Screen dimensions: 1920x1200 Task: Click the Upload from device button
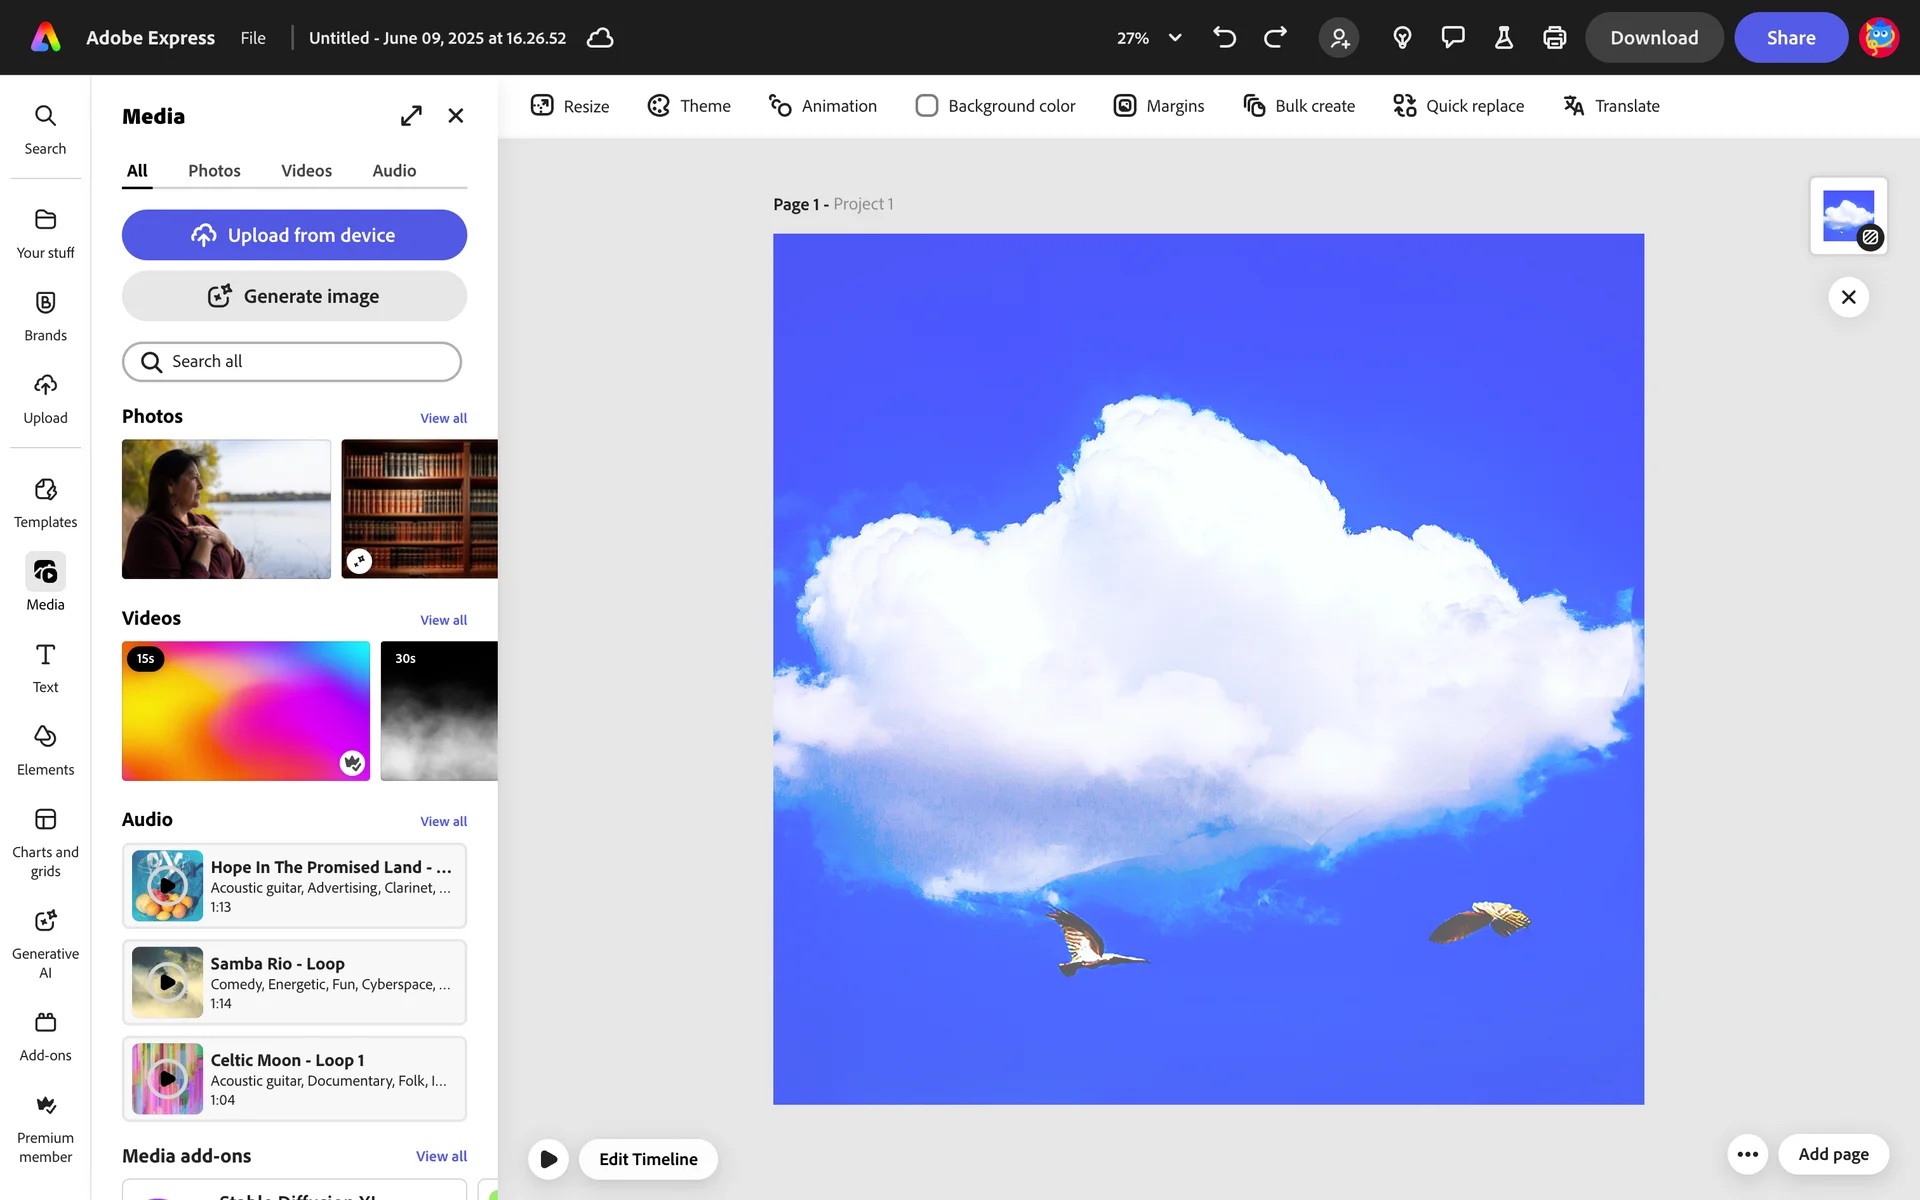[x=294, y=235]
